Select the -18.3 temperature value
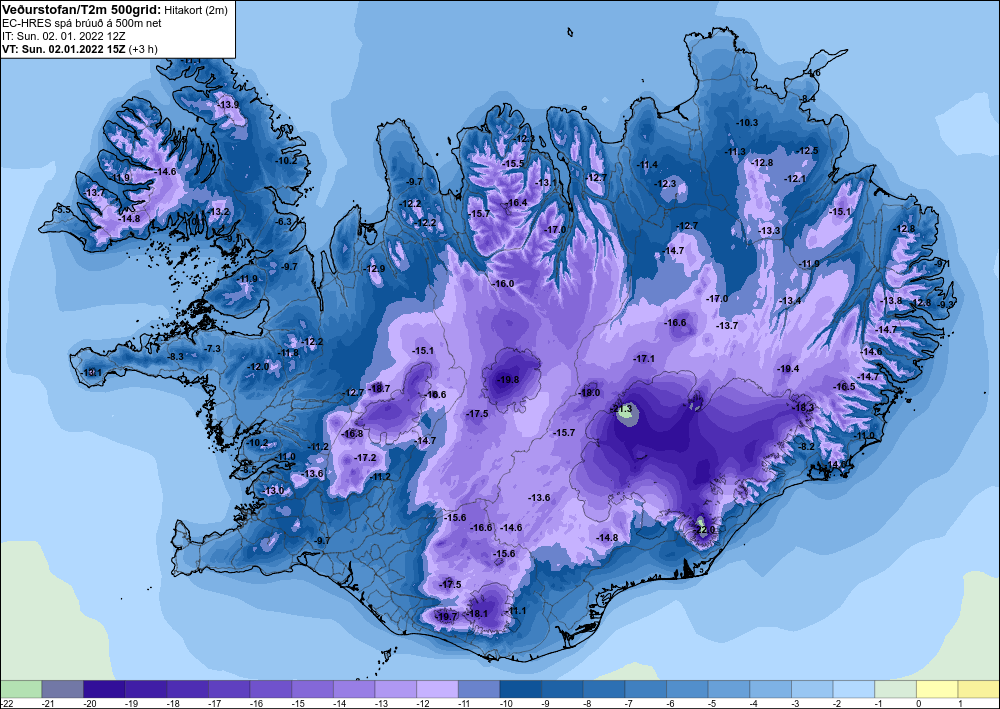The height and width of the screenshot is (709, 1000). (804, 407)
